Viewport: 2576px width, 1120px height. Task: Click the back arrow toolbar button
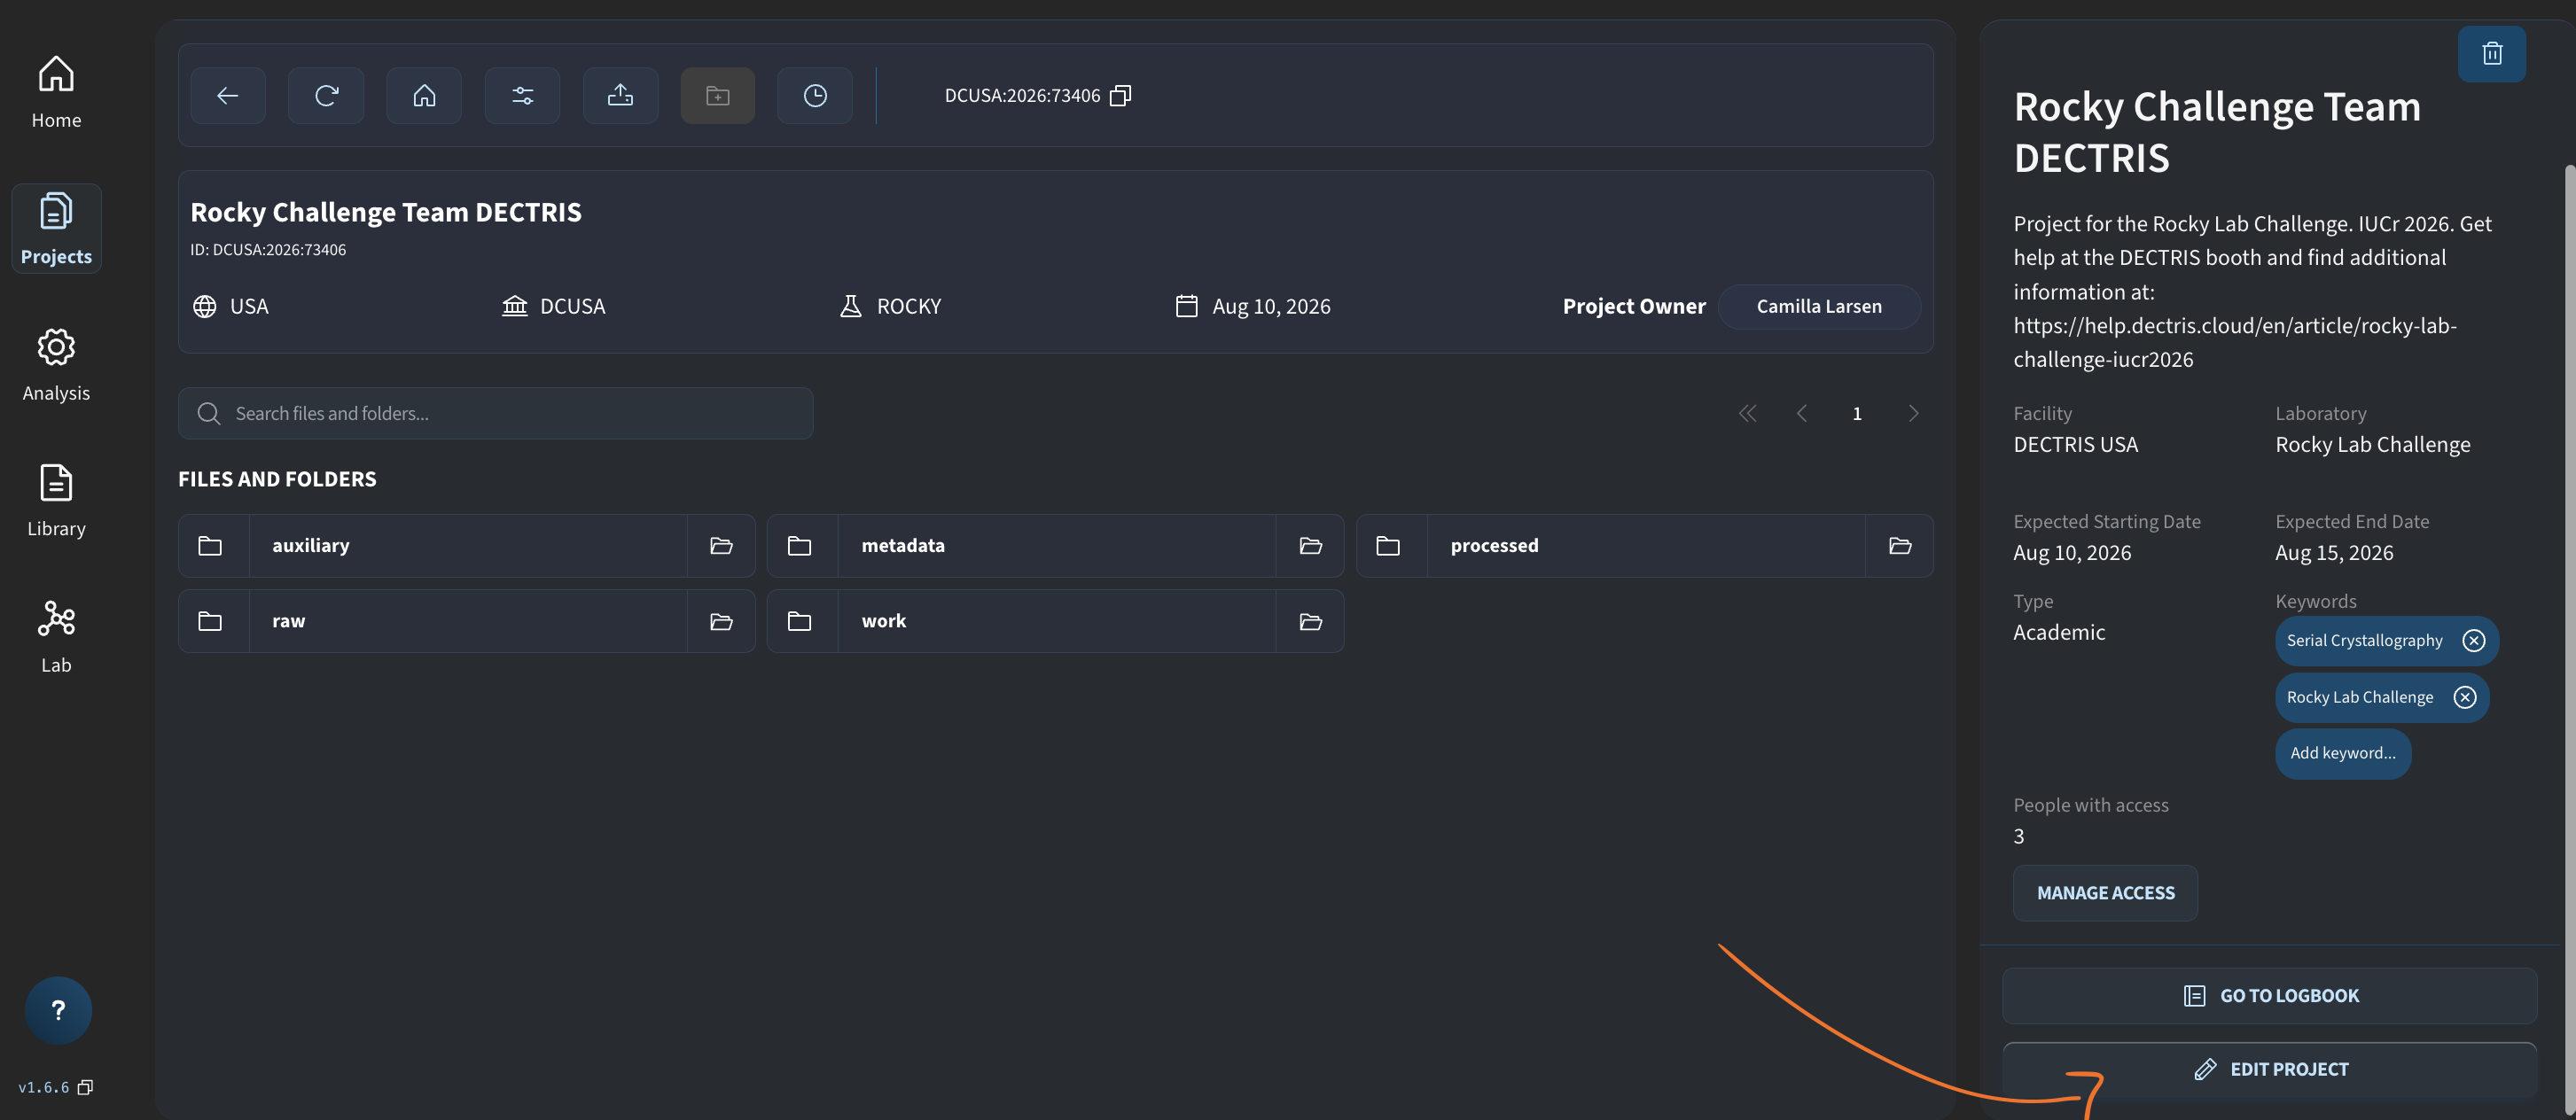click(228, 96)
